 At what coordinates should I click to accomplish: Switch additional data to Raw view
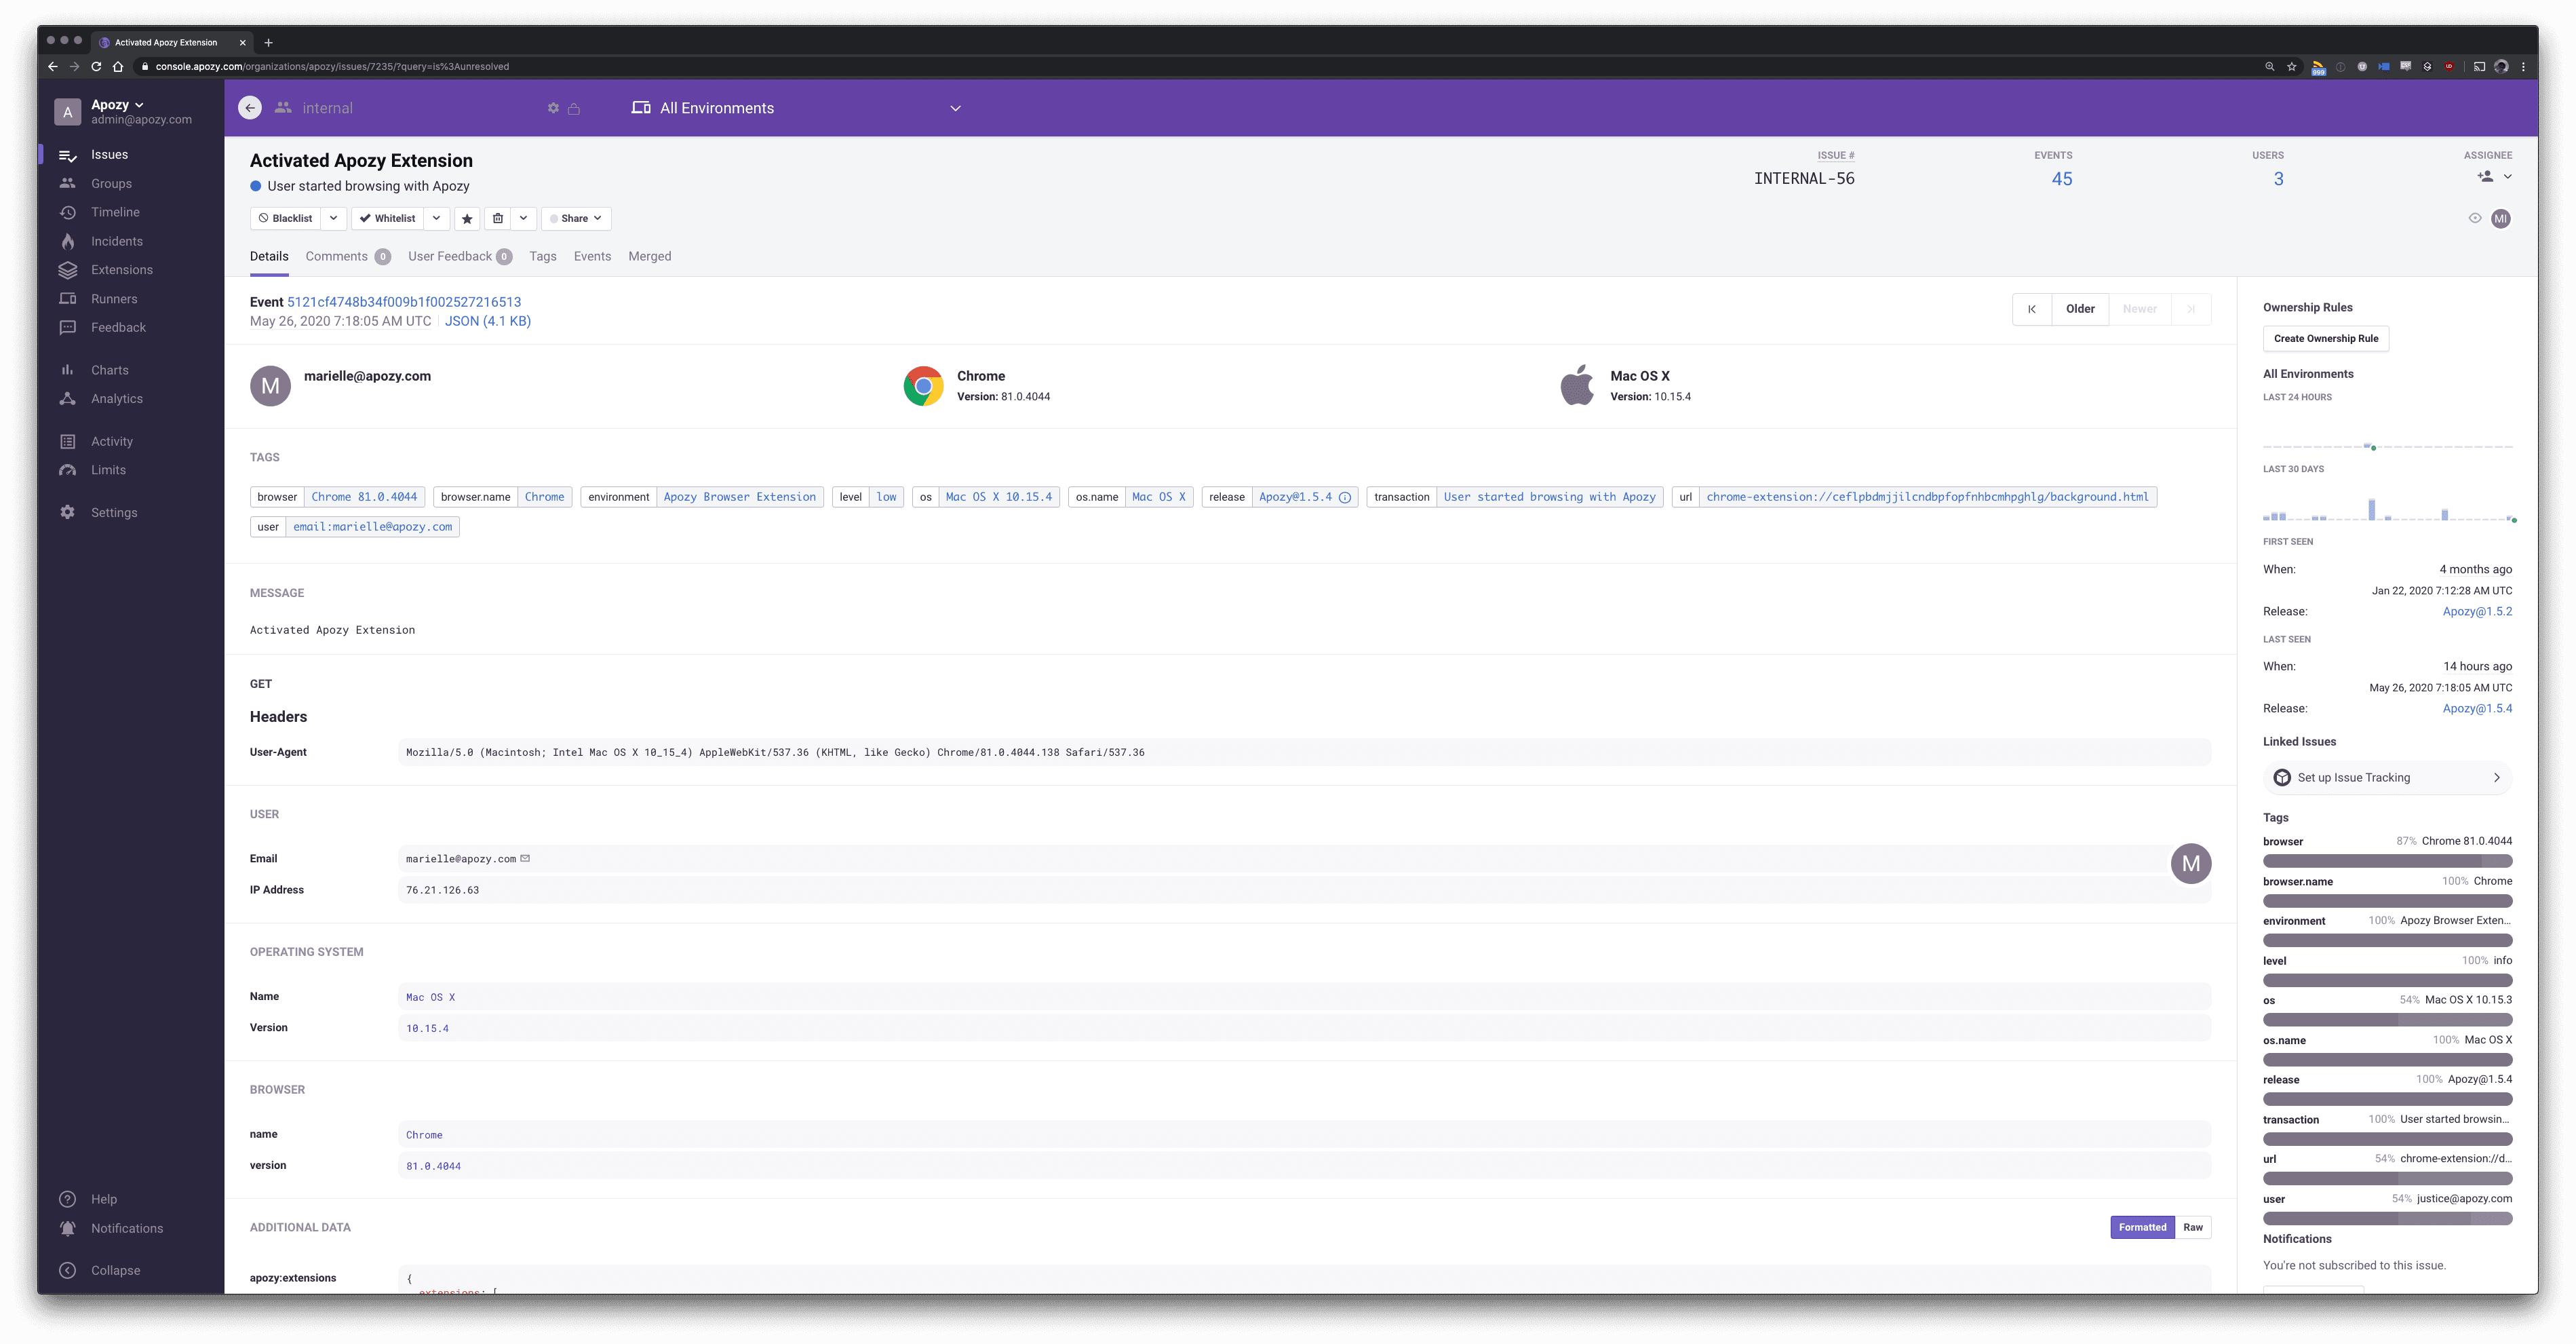coord(2192,1227)
